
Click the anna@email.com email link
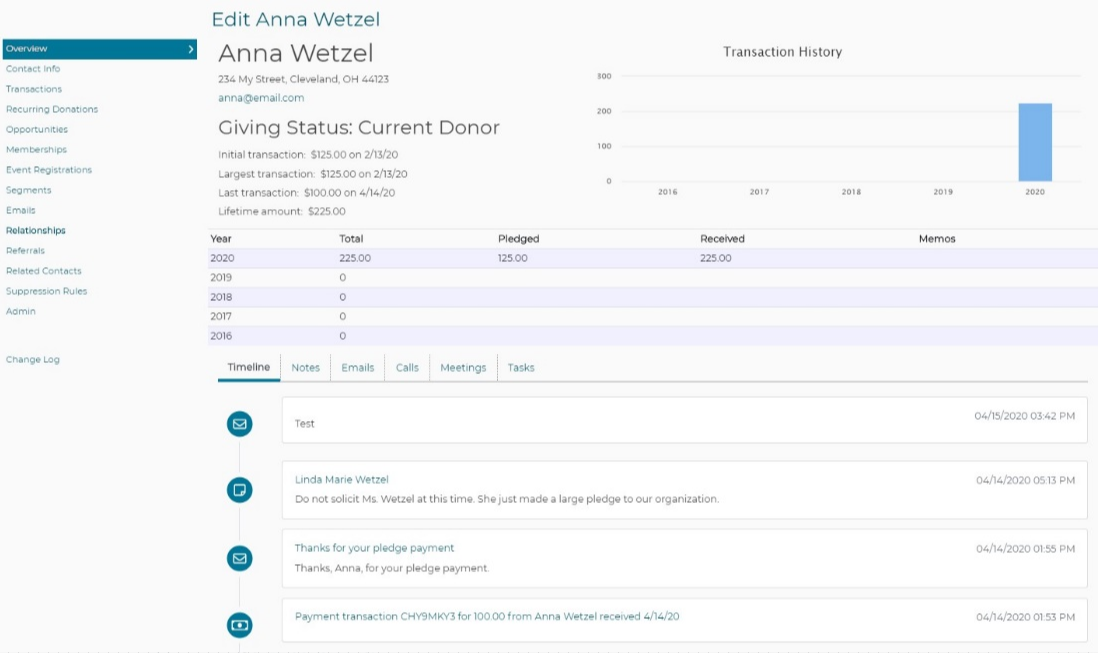pos(261,98)
